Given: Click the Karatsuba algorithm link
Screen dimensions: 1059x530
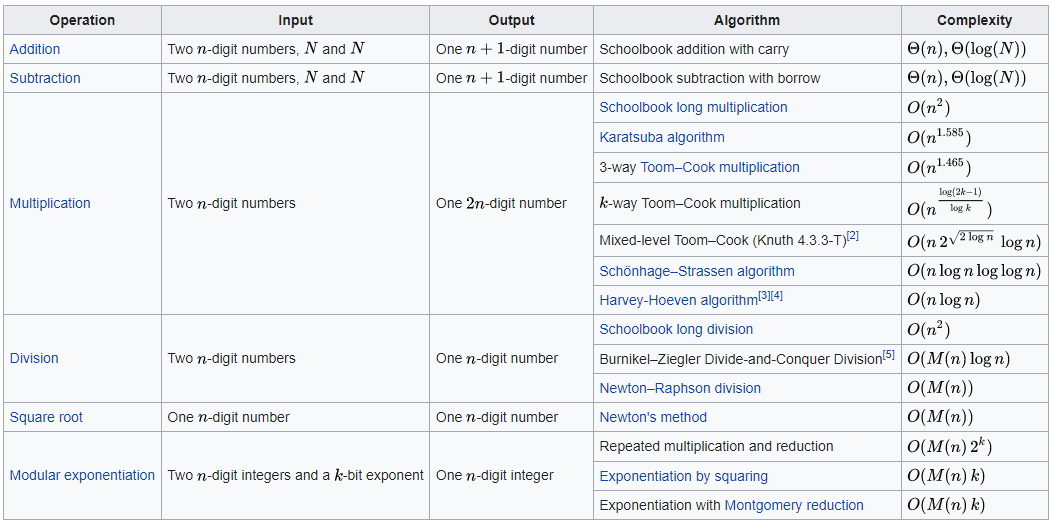Looking at the screenshot, I should 662,137.
